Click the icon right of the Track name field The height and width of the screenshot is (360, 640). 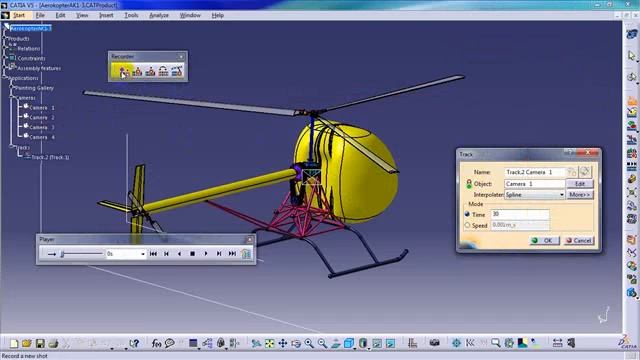(572, 172)
